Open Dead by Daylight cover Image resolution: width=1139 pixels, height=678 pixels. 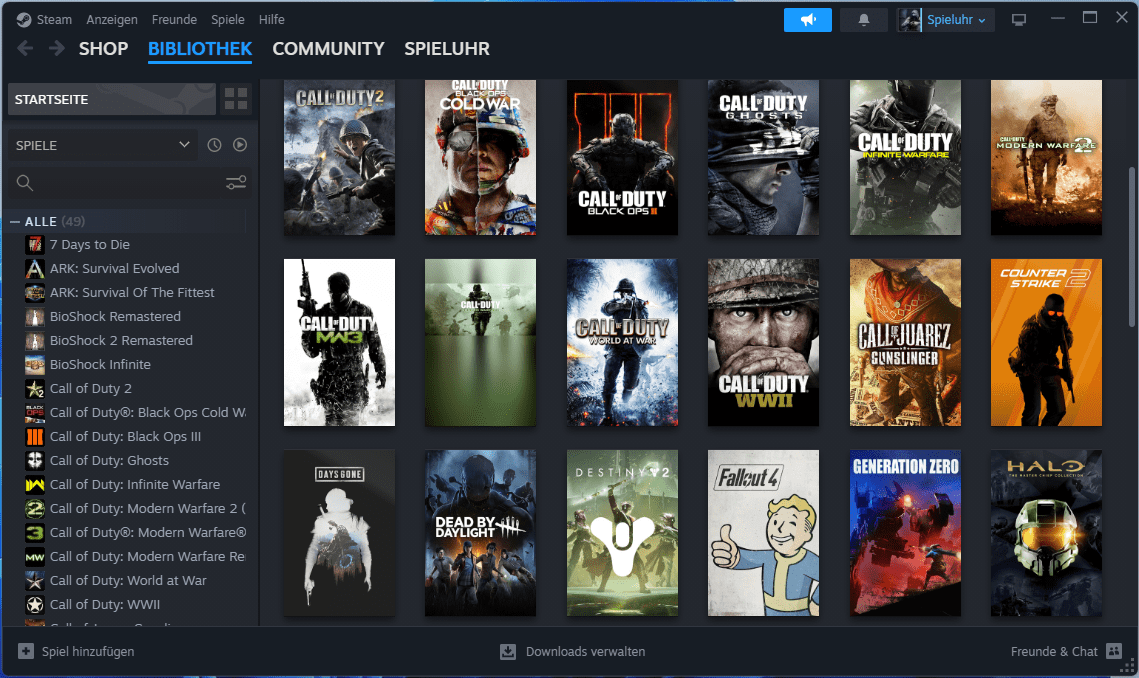pyautogui.click(x=480, y=533)
